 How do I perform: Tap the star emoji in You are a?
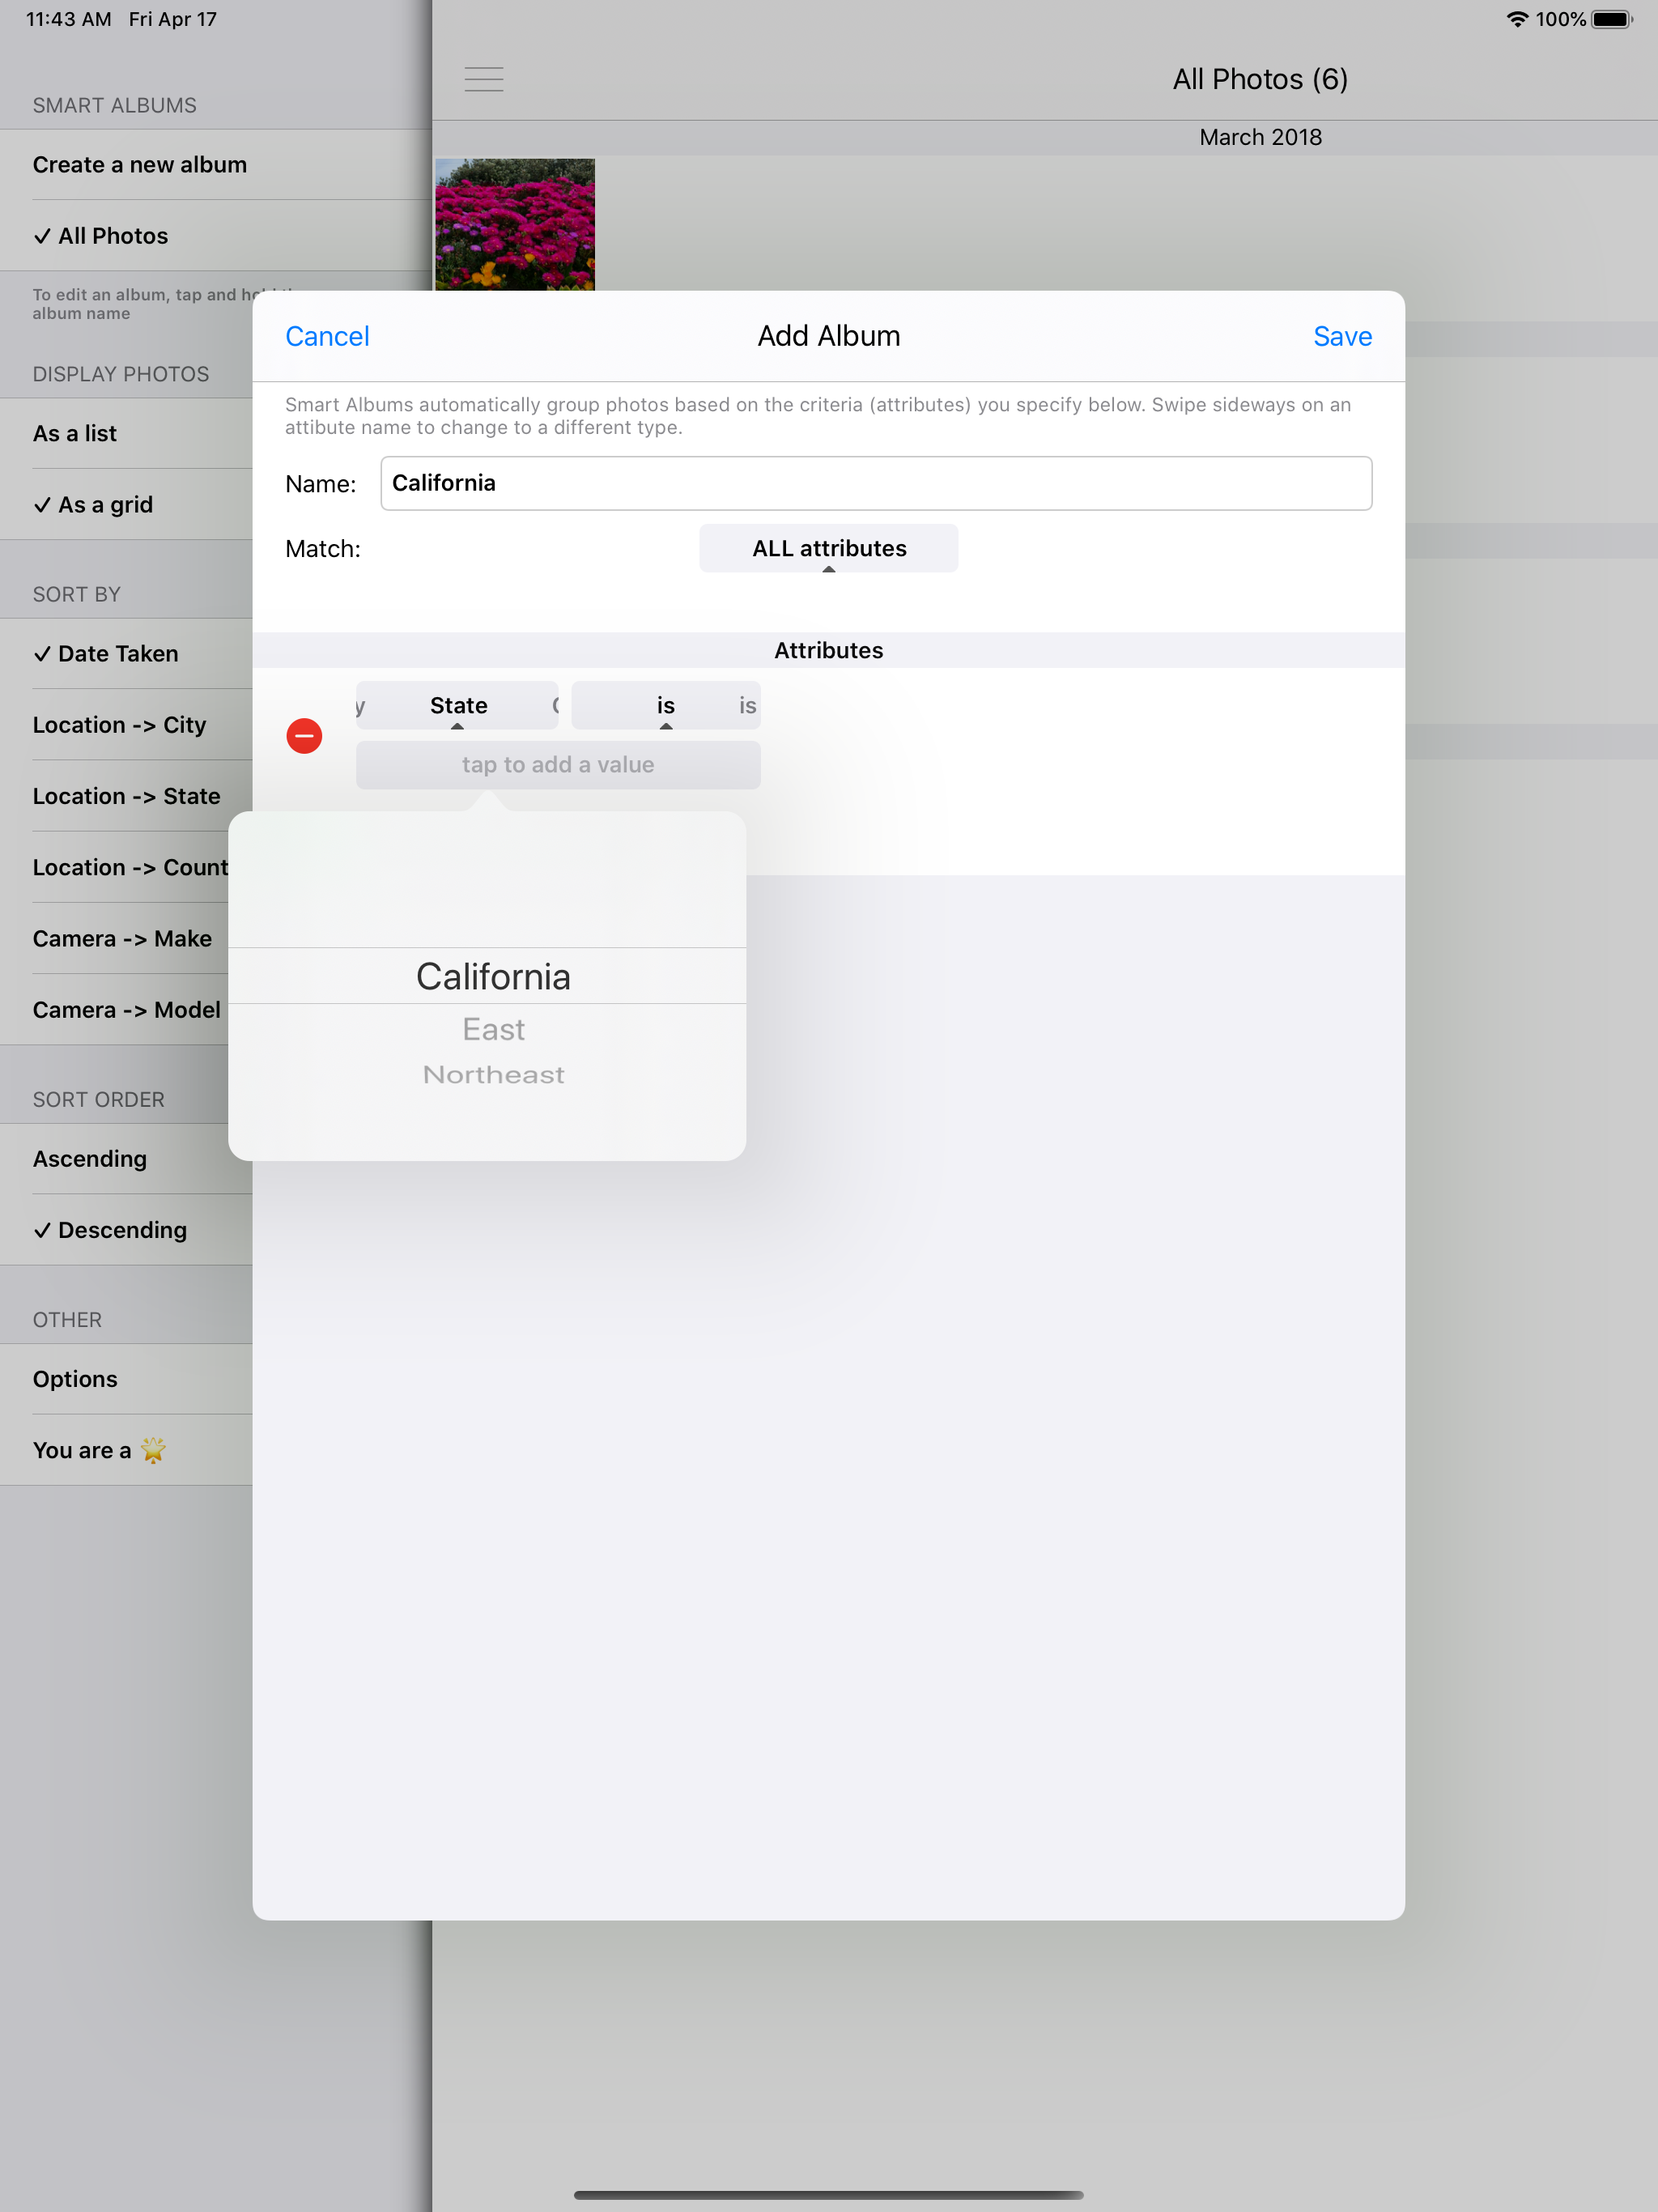[153, 1450]
